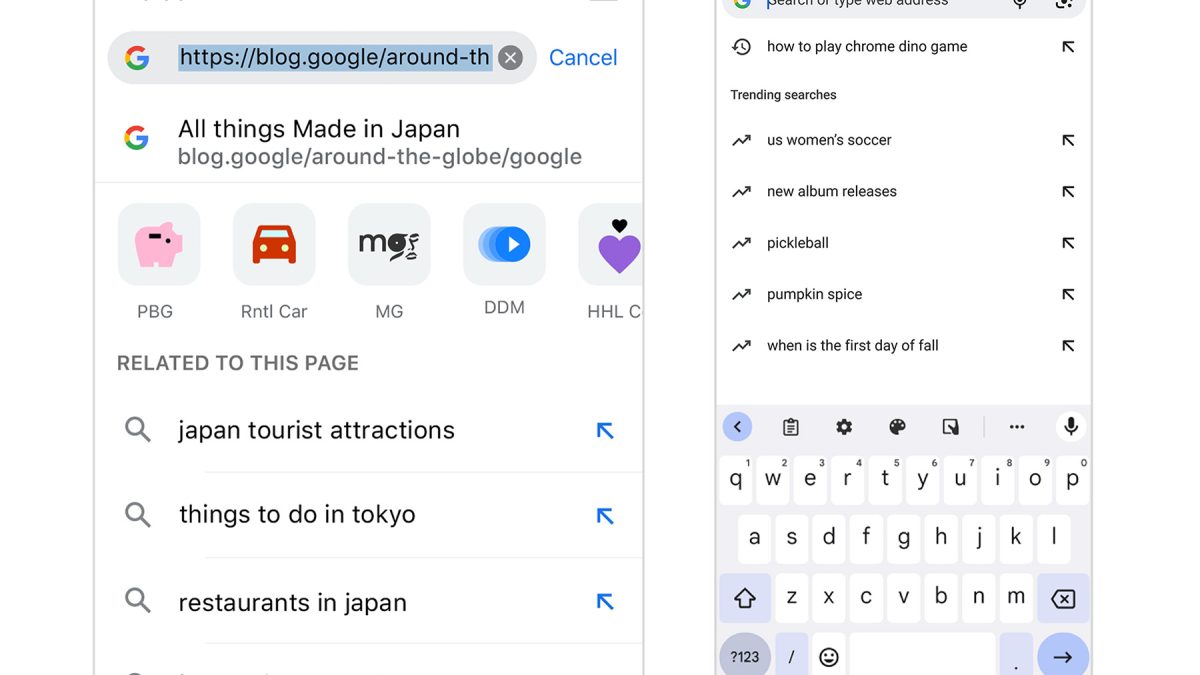
Task: Open the PBG piggy bank shortcut
Action: 159,245
